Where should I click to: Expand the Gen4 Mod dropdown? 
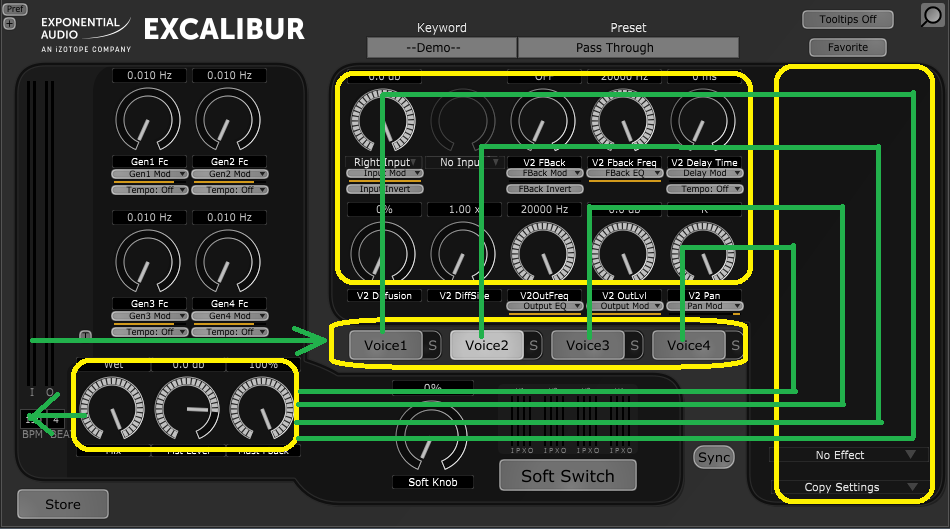pyautogui.click(x=230, y=316)
